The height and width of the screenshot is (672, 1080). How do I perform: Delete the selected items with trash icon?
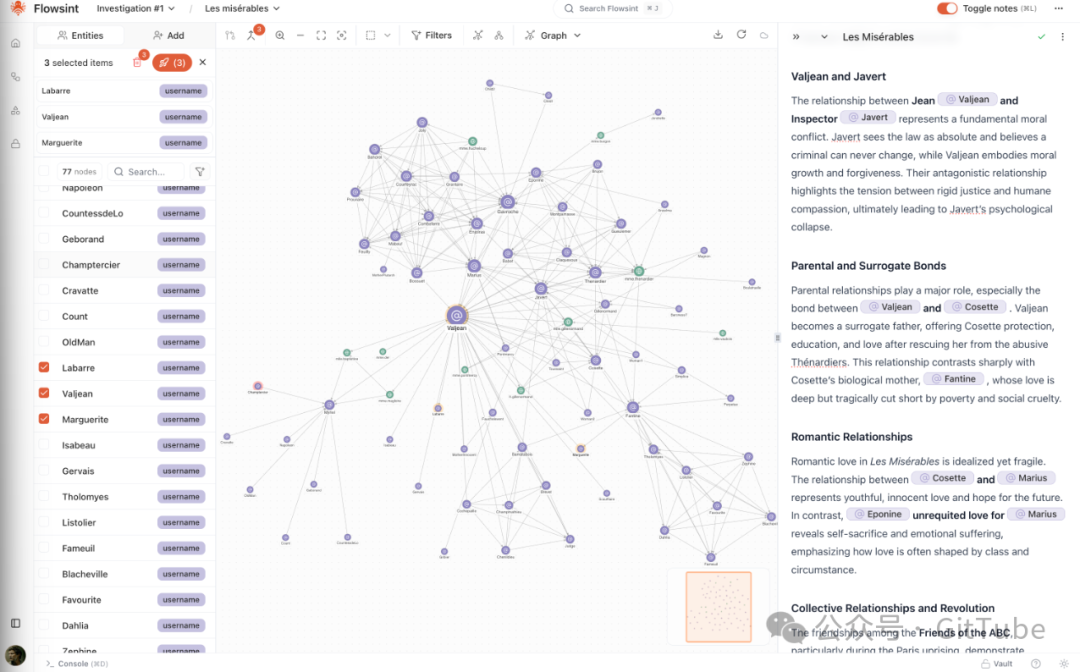click(x=138, y=62)
